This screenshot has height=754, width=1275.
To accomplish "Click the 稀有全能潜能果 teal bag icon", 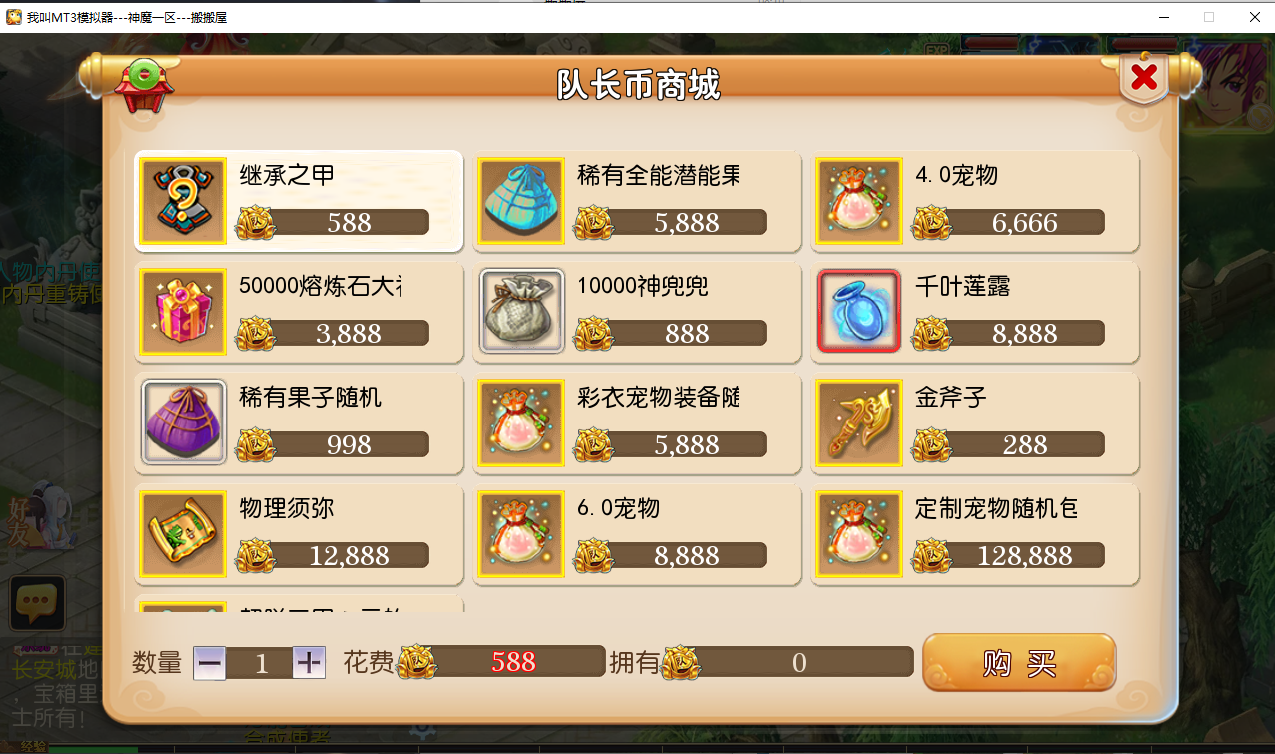I will (x=521, y=201).
